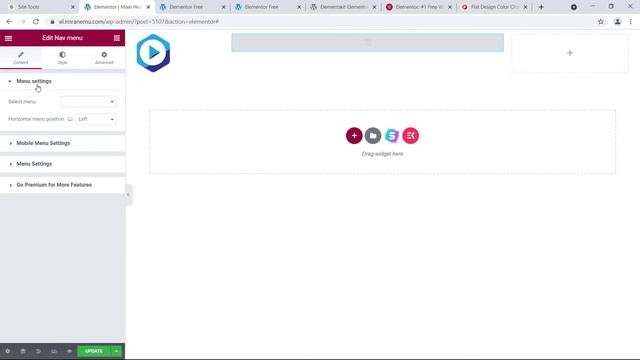Click the hexagon play logo image
This screenshot has height=360, width=640.
pyautogui.click(x=153, y=53)
